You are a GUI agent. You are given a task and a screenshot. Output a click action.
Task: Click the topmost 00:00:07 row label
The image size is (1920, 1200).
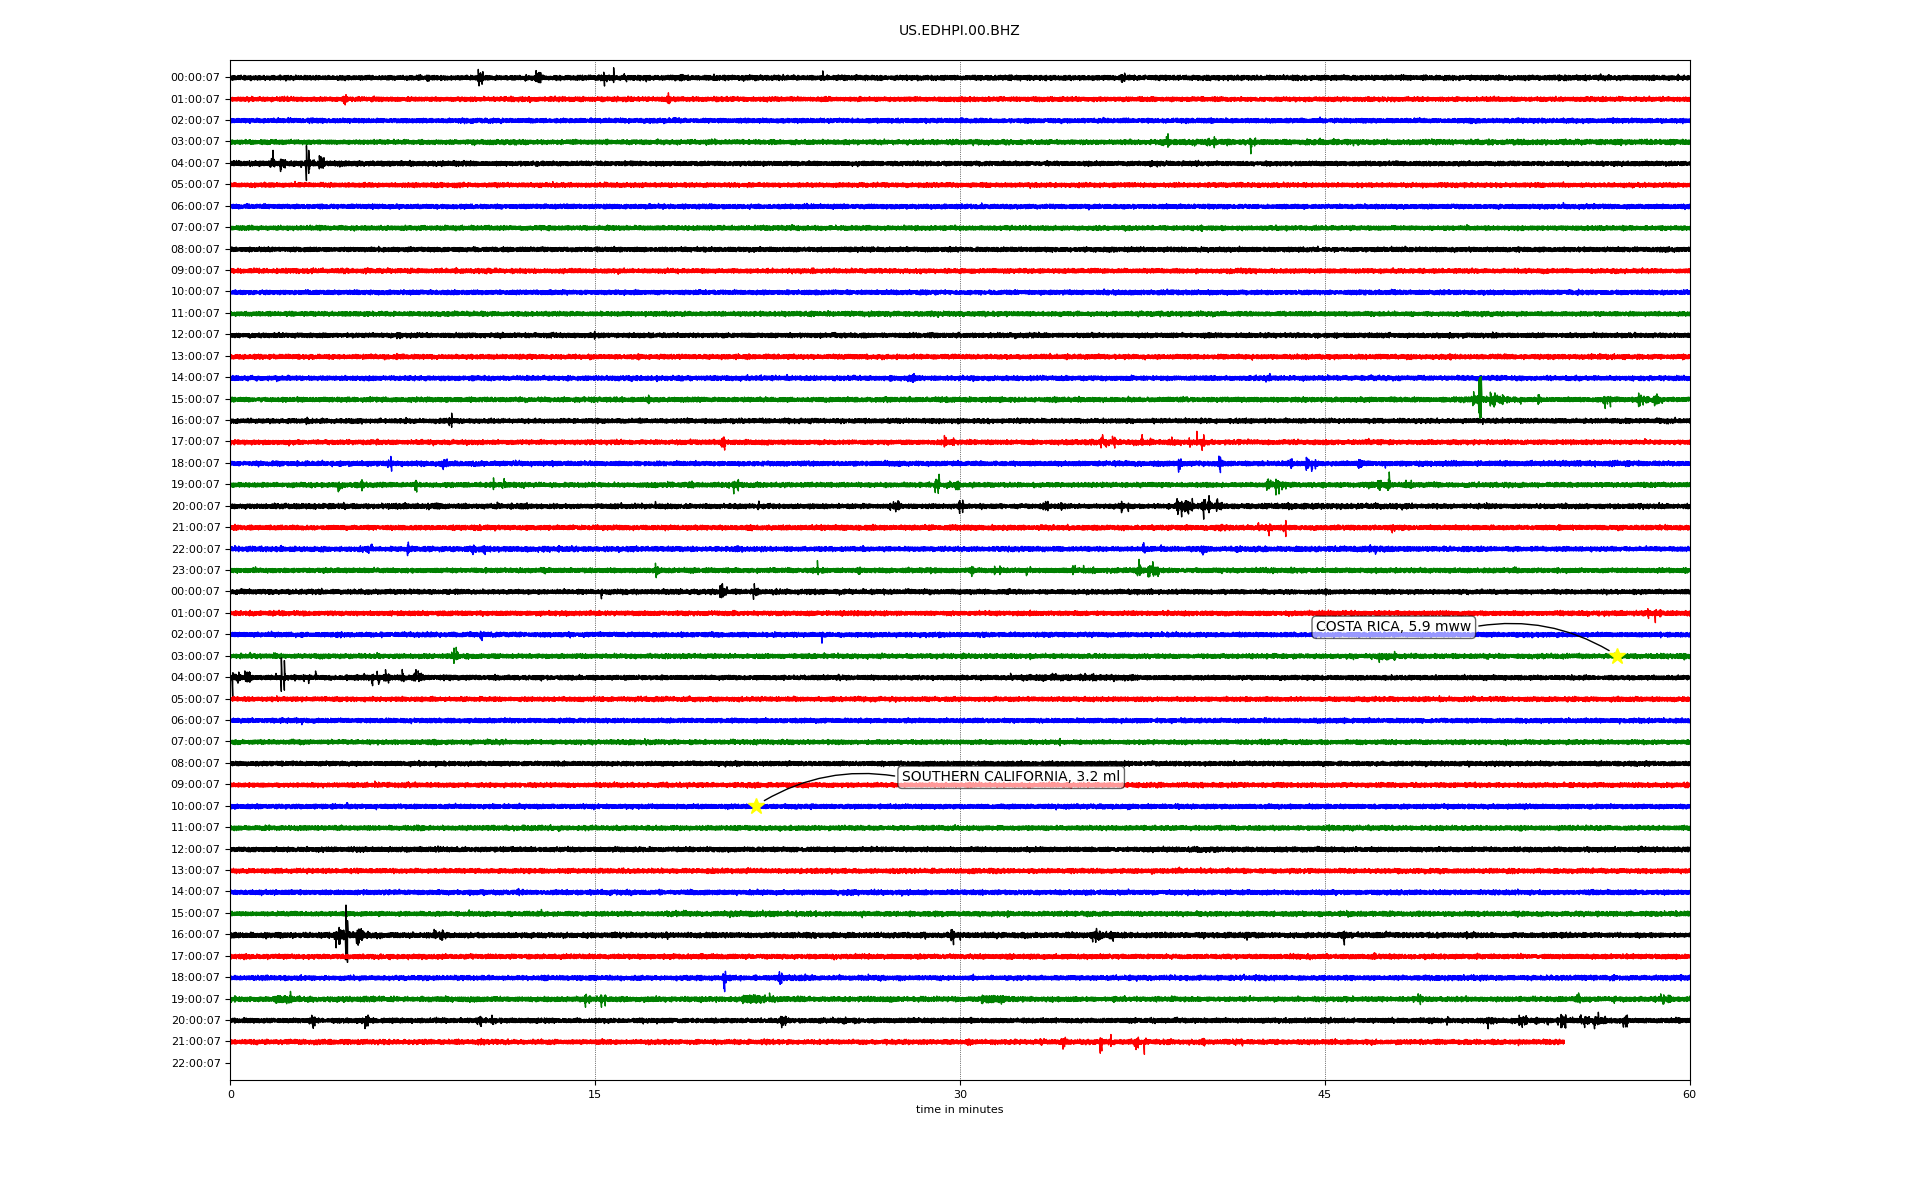point(195,78)
